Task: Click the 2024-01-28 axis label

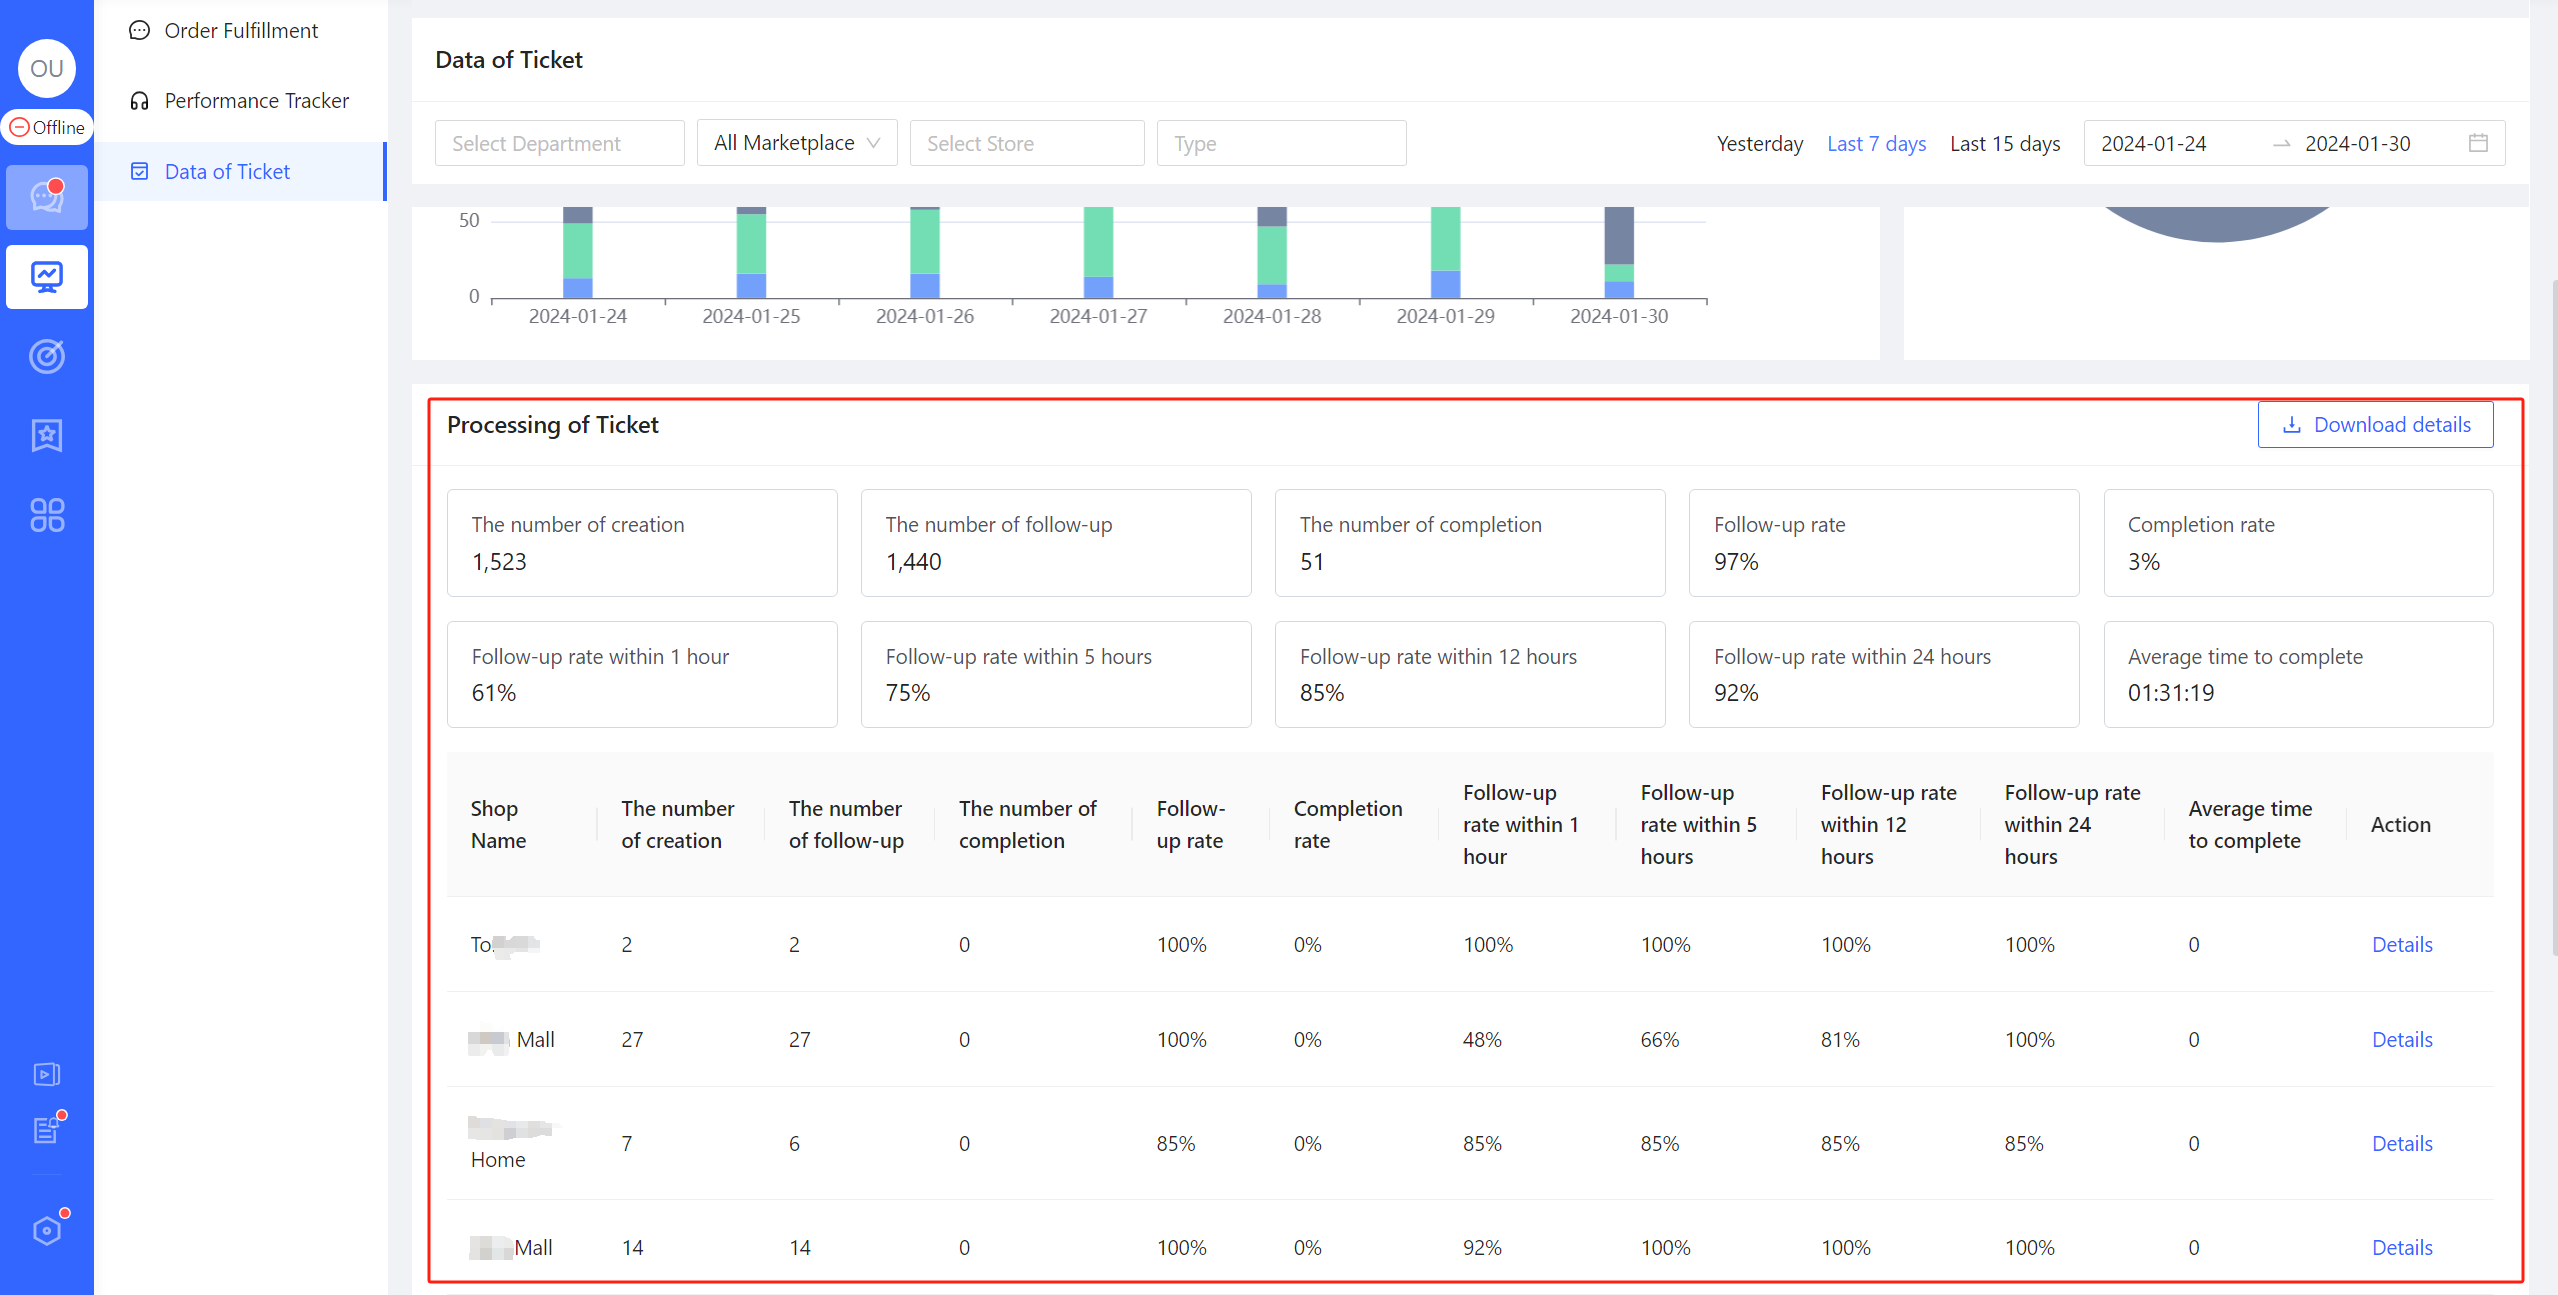Action: (x=1272, y=316)
